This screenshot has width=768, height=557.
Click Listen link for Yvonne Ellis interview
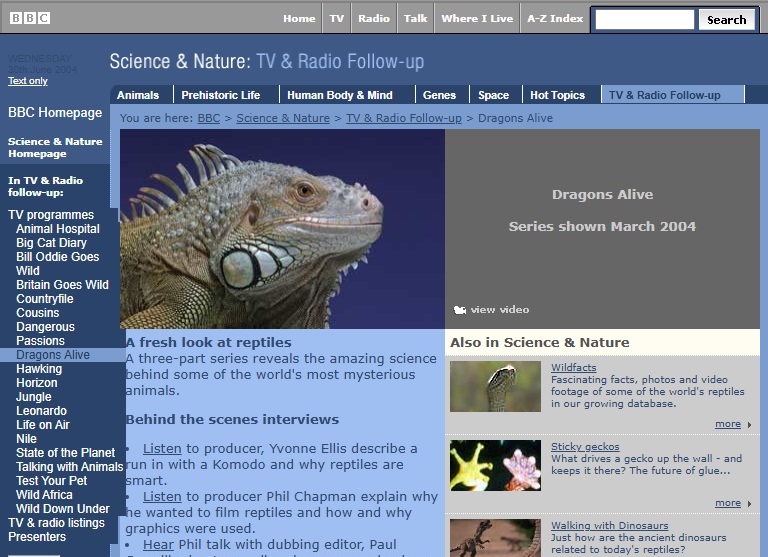[x=162, y=448]
